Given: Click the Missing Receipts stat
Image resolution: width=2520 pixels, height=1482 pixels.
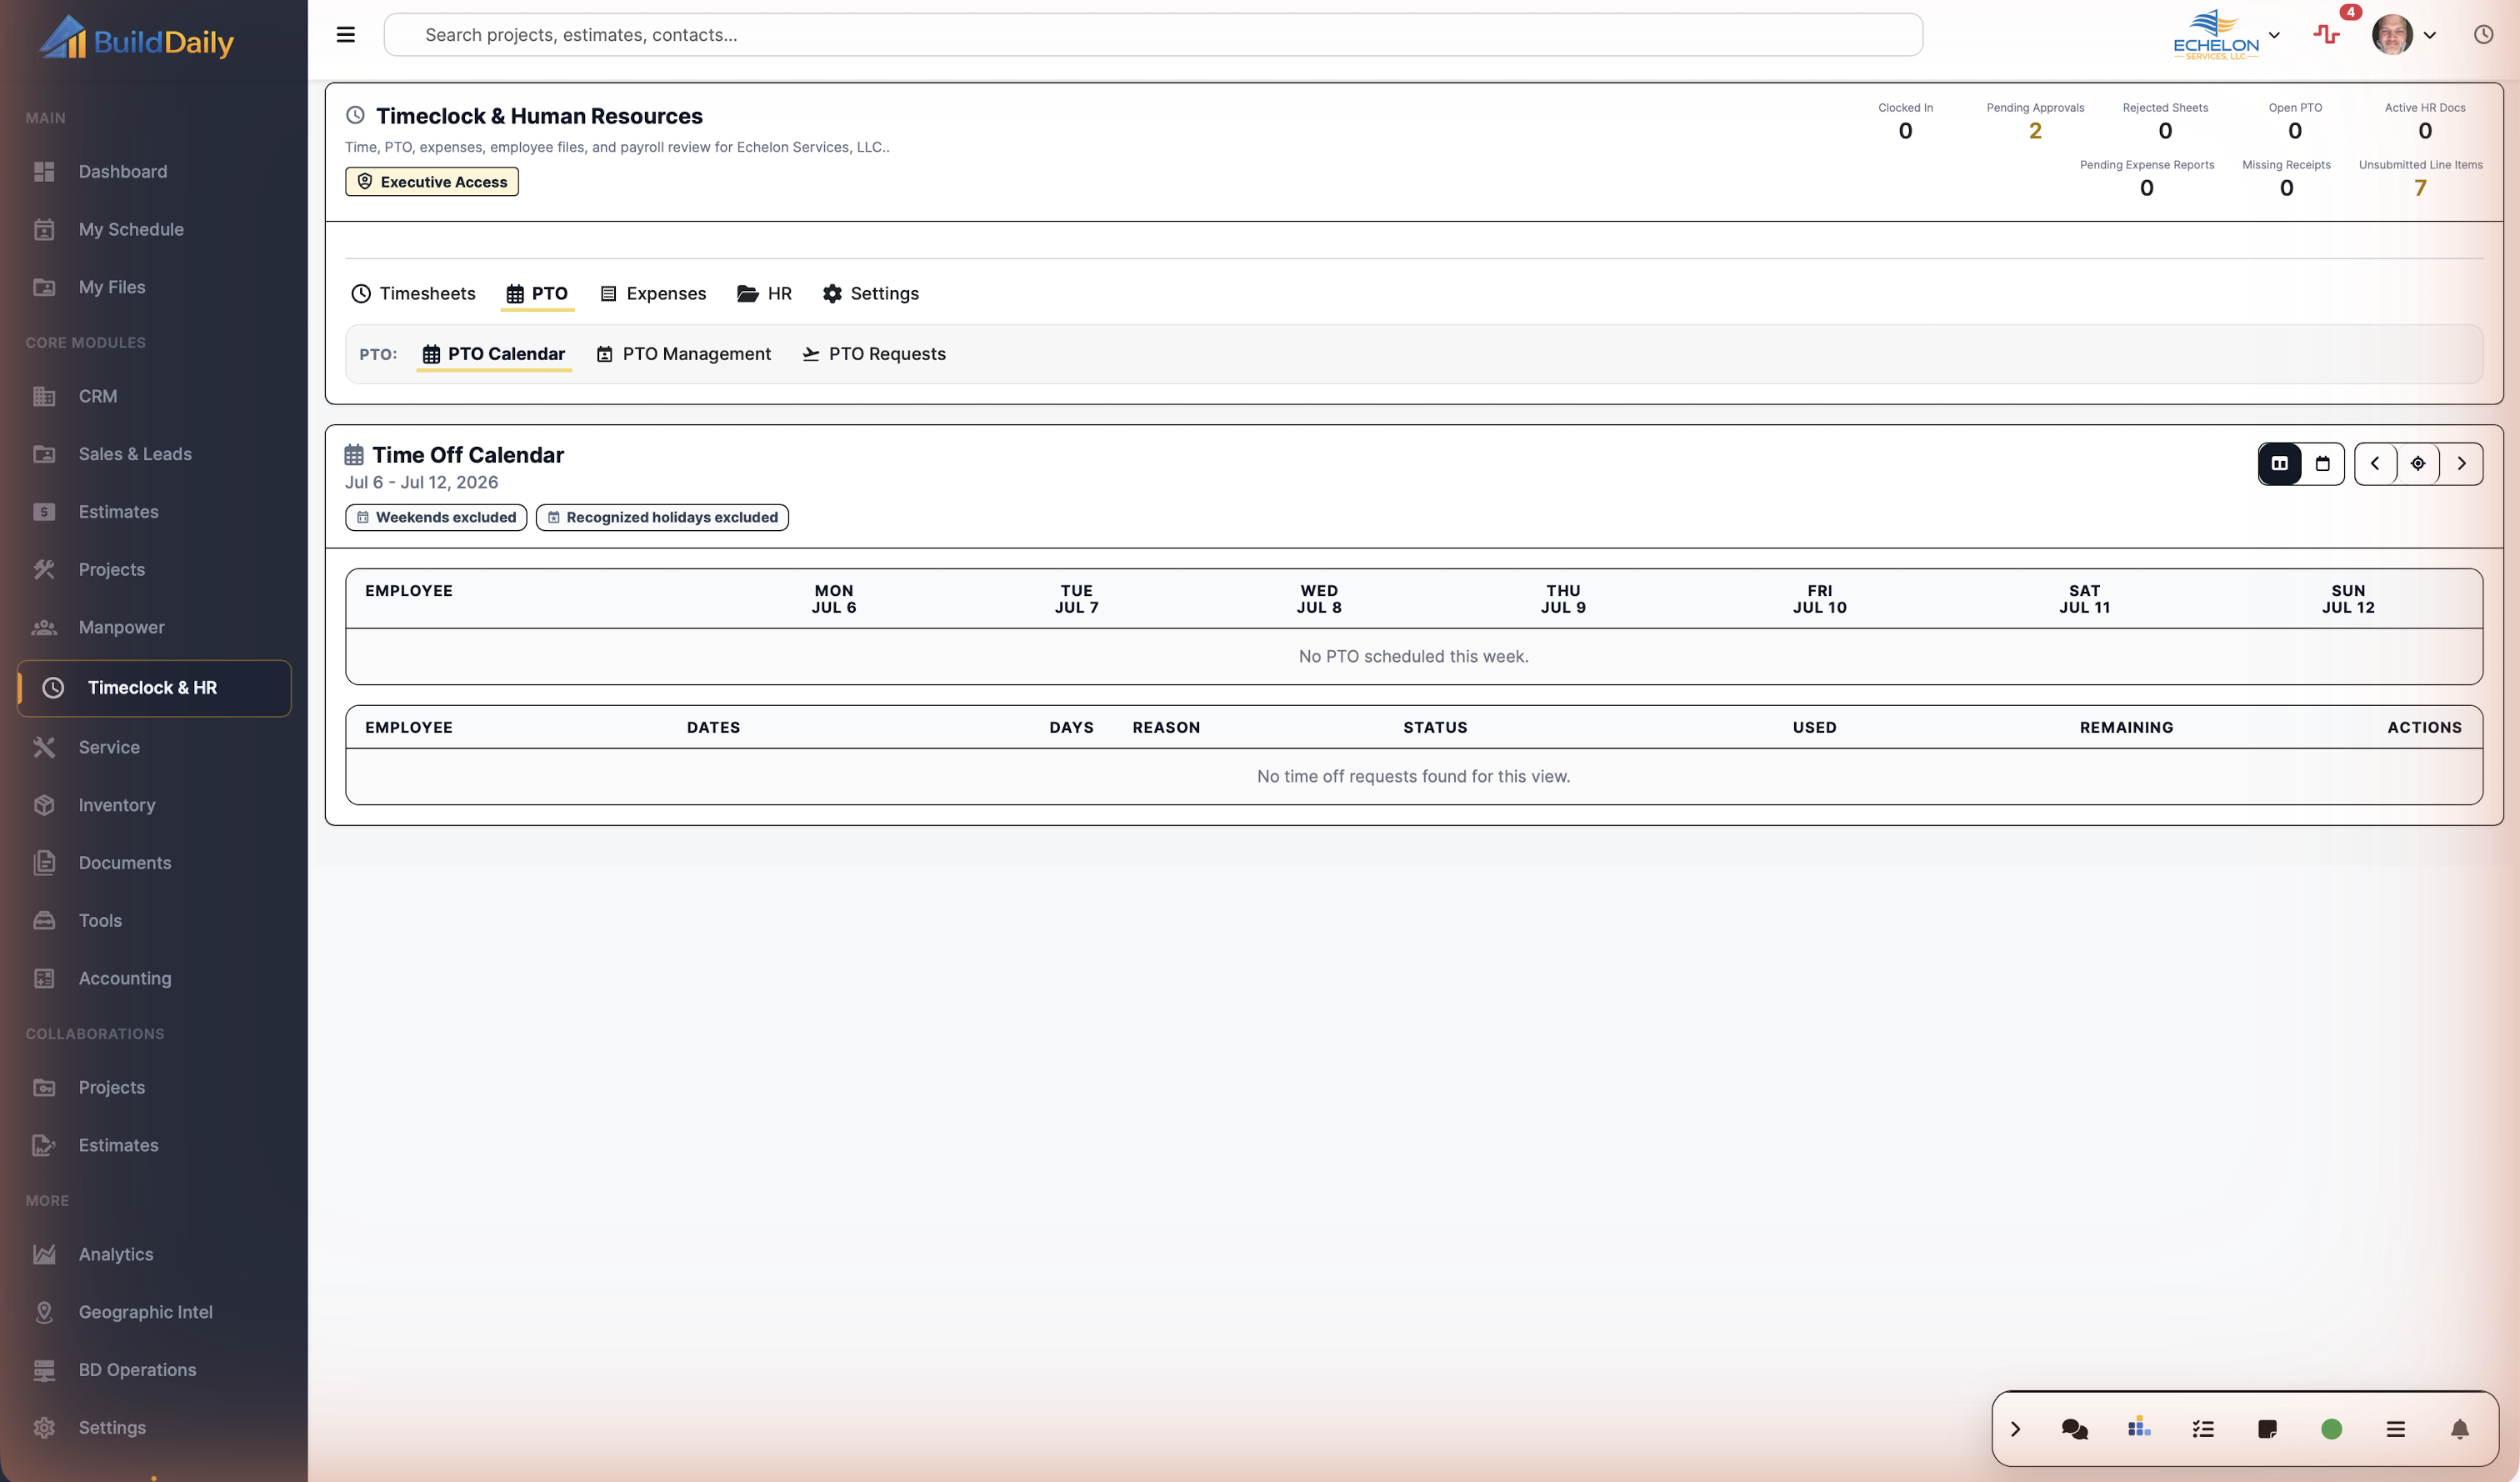Looking at the screenshot, I should click(2286, 178).
